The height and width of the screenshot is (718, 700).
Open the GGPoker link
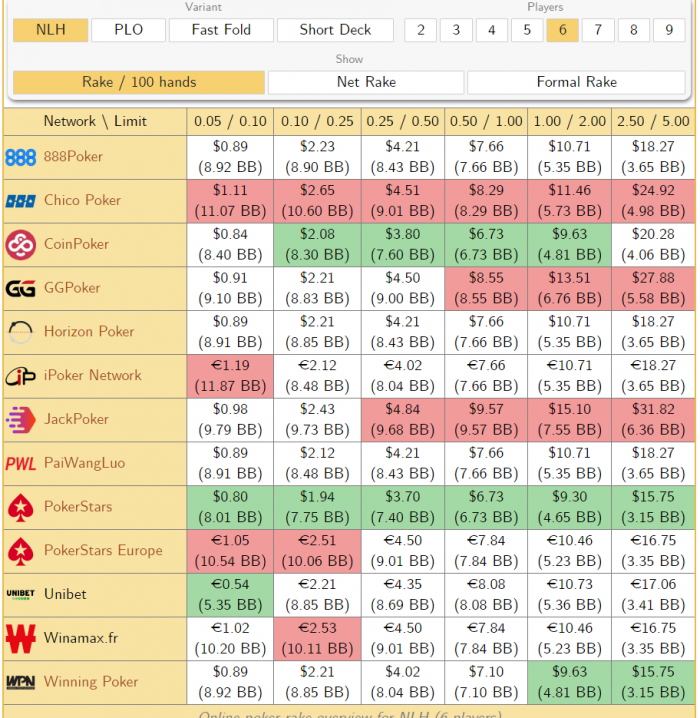point(72,288)
